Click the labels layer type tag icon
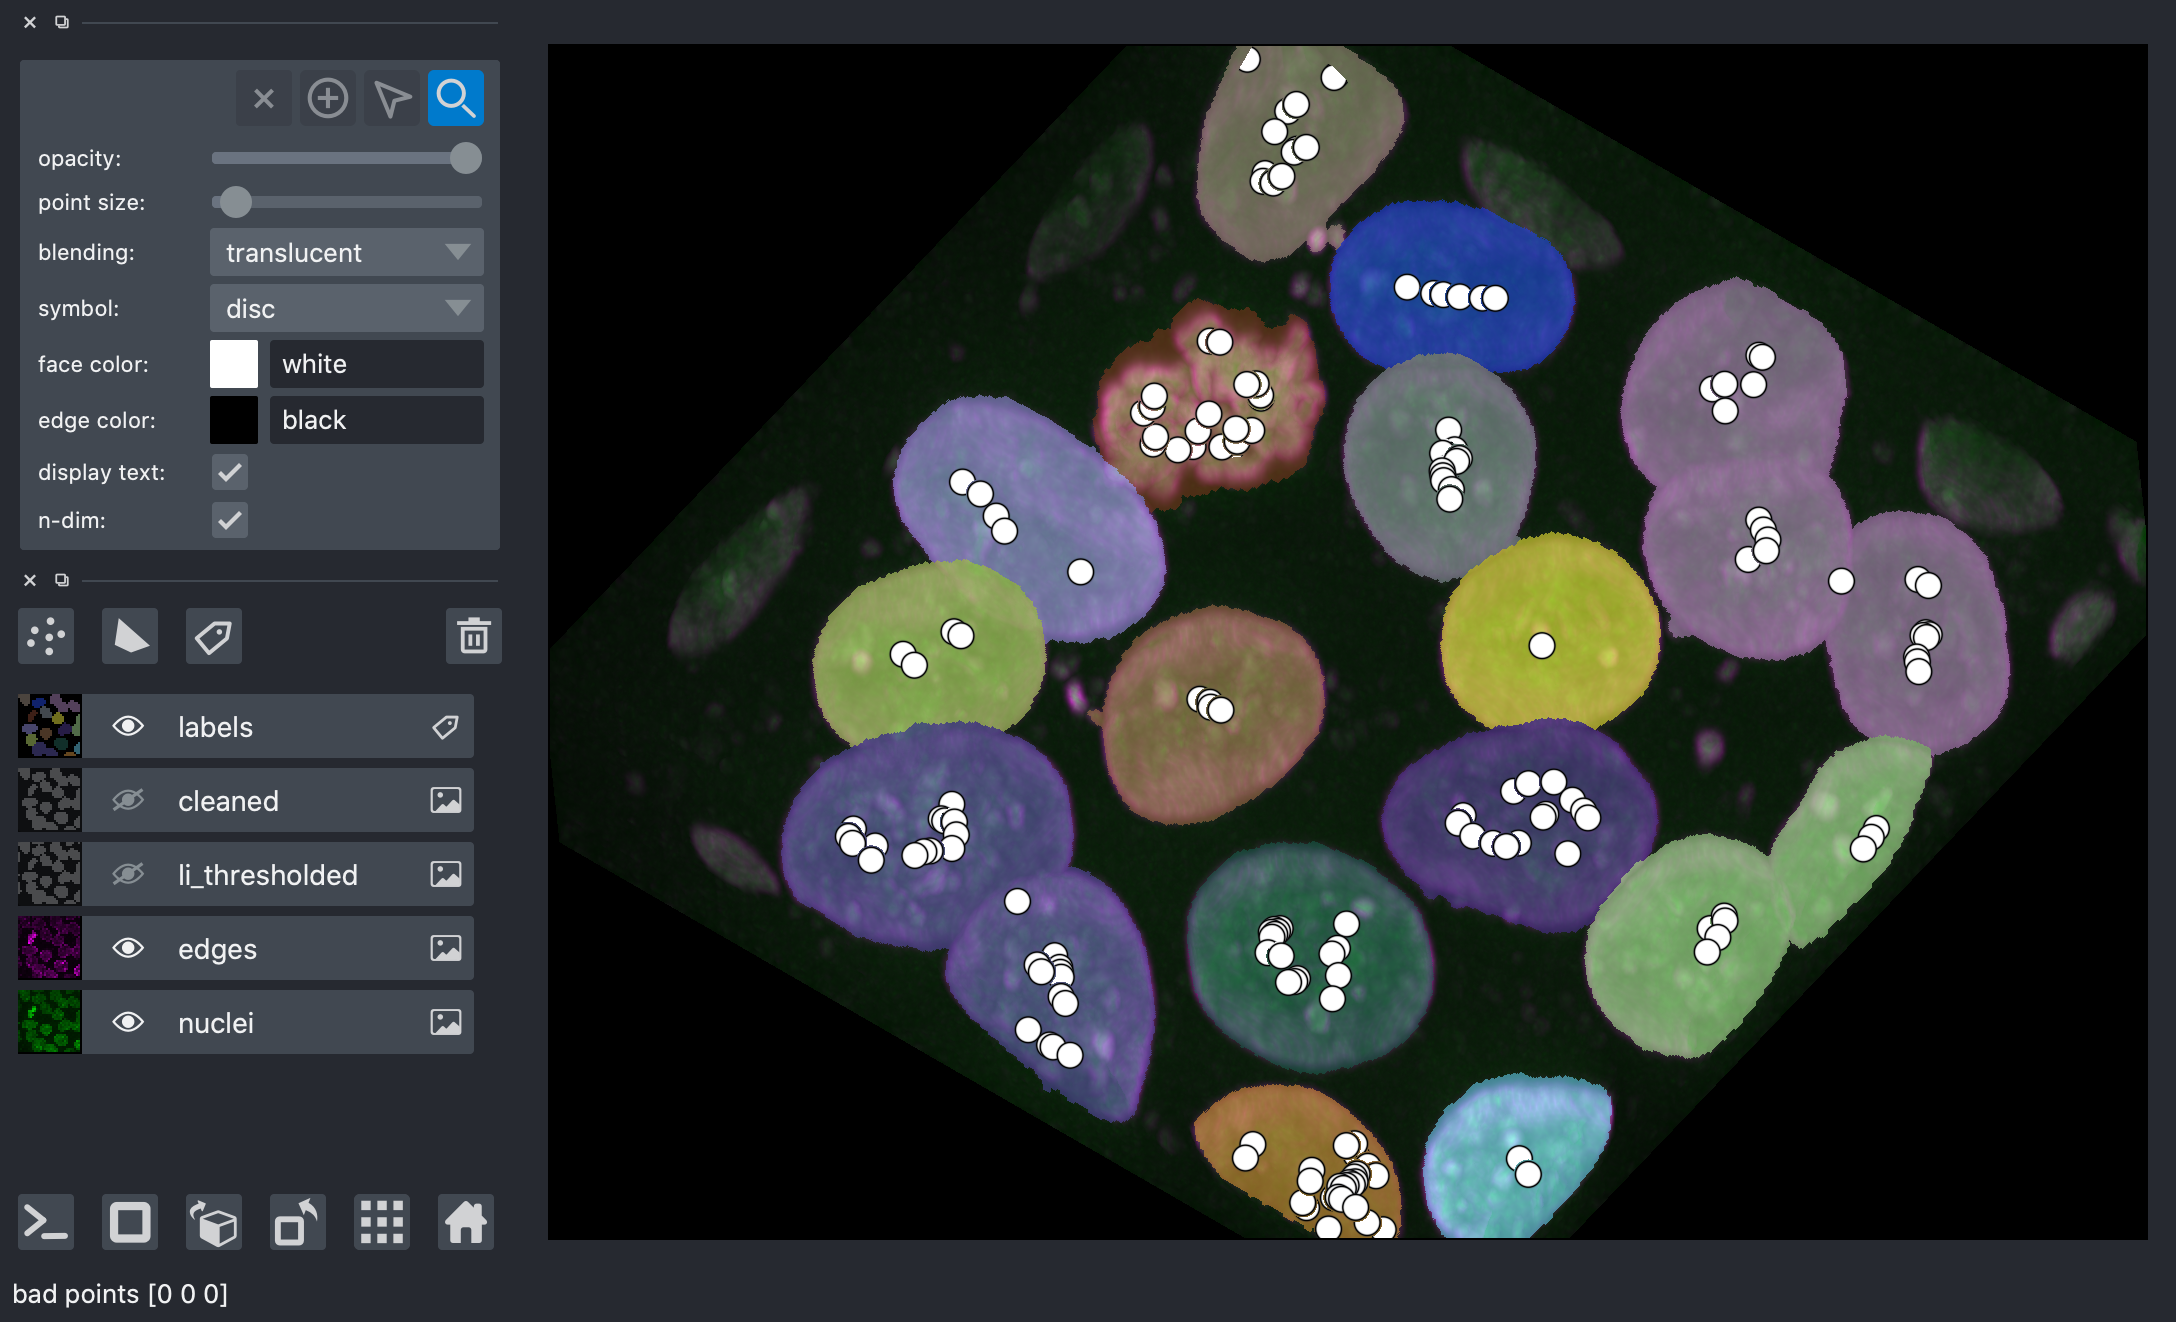2176x1322 pixels. [446, 727]
